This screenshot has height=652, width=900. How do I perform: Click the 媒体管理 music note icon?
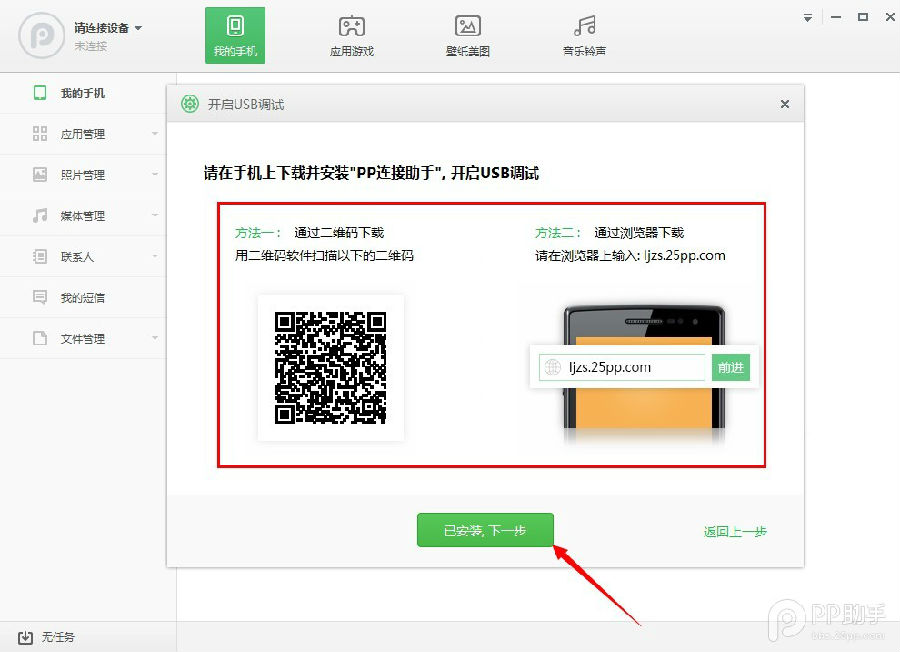40,216
